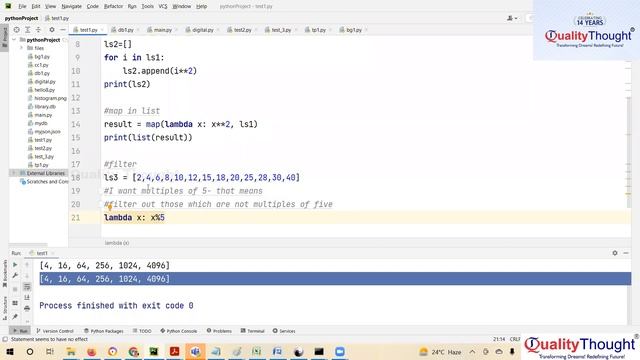
Task: Open Windows Start menu
Action: (10, 351)
